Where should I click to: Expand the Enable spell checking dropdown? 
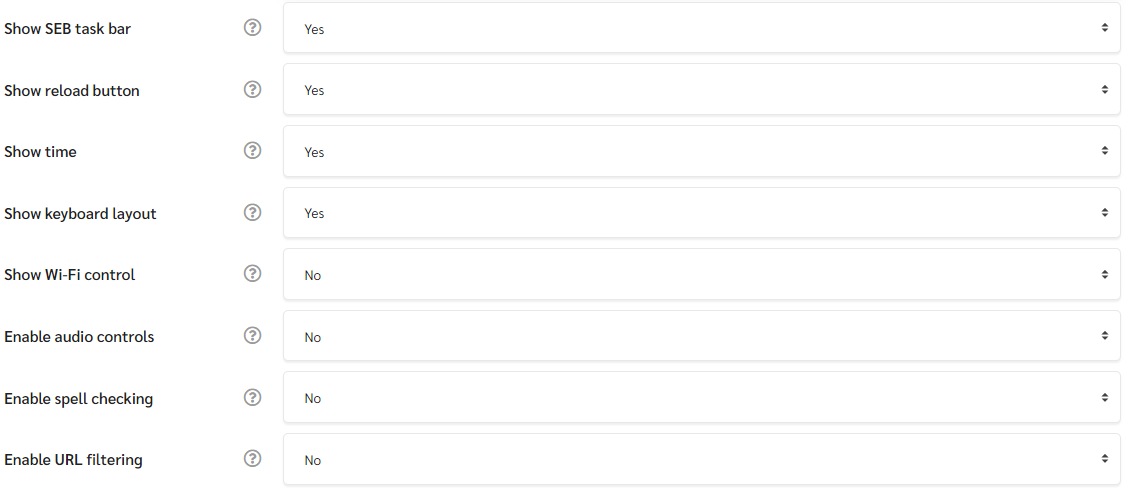702,398
